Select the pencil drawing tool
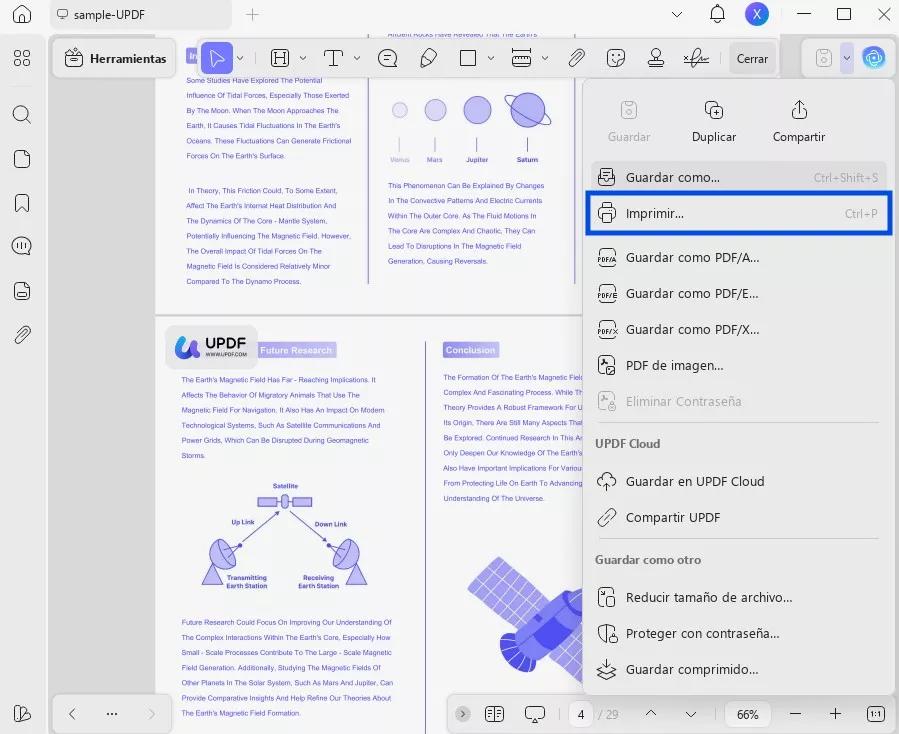Viewport: 899px width, 734px height. (x=428, y=58)
